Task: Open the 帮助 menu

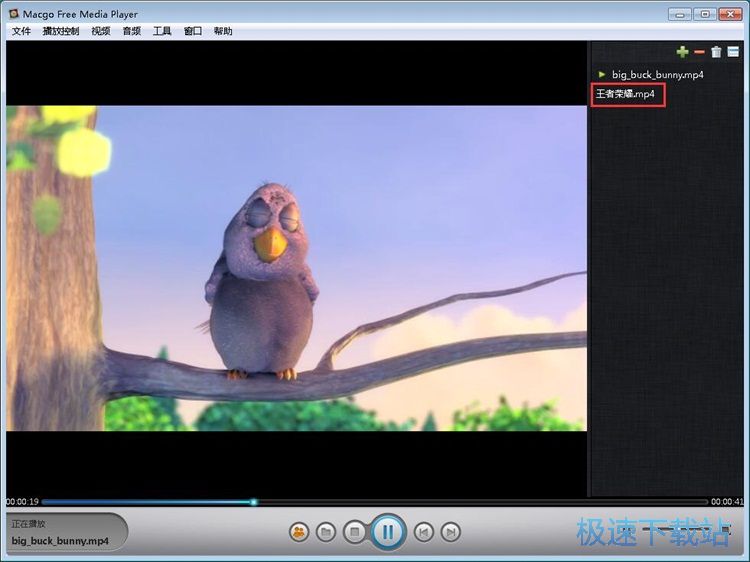Action: [x=223, y=31]
